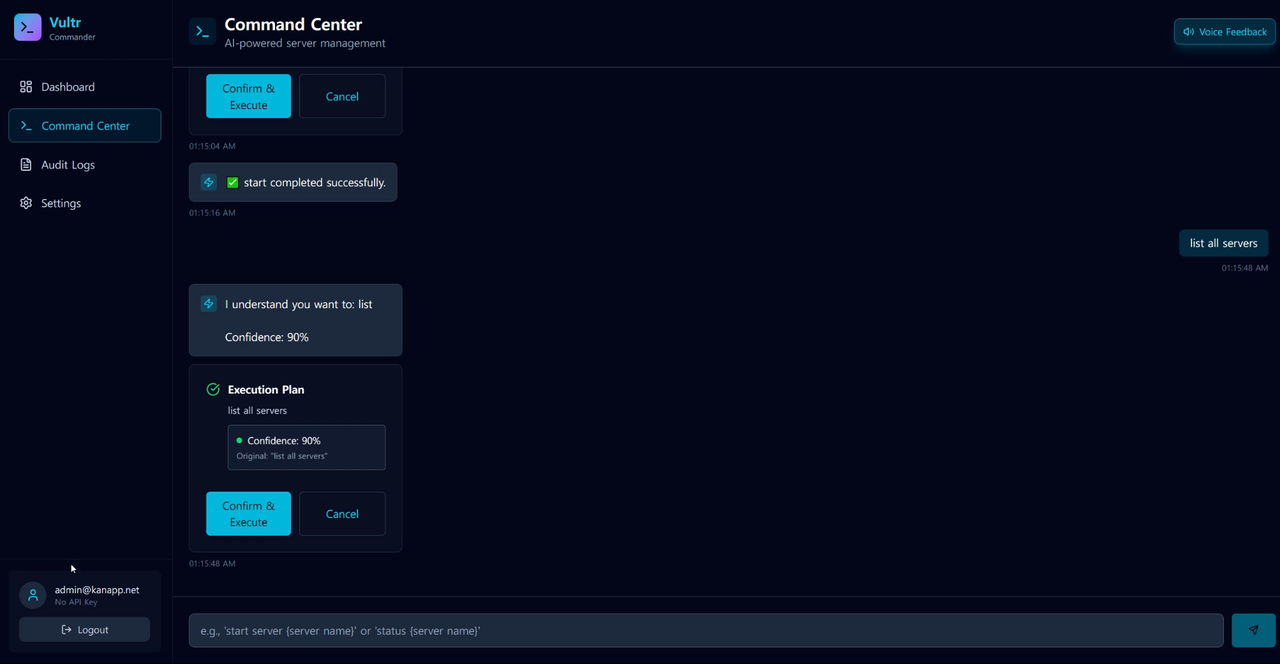Image resolution: width=1280 pixels, height=664 pixels.
Task: Click the terminal icon beside Command Center heading
Action: 203,32
